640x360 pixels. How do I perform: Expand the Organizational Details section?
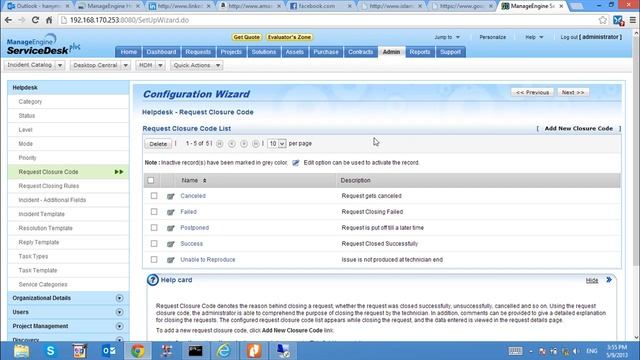click(119, 298)
